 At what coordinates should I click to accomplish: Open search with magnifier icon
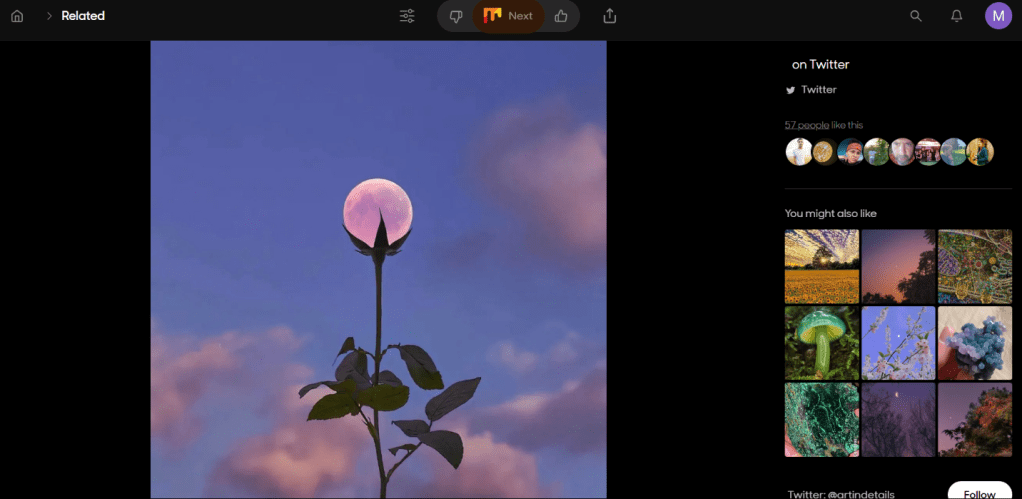click(x=915, y=16)
